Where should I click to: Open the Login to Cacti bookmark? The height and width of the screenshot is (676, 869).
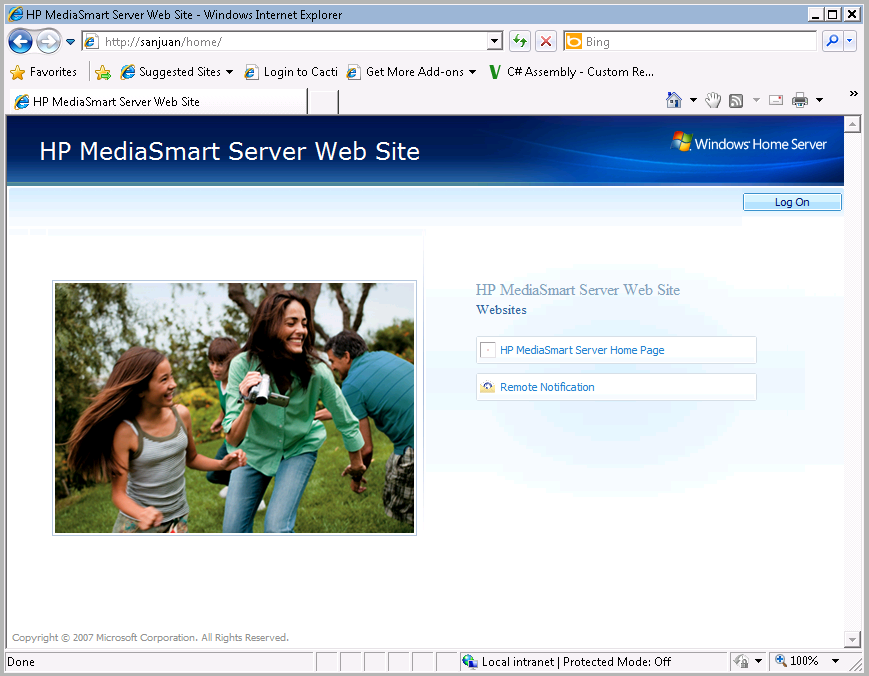[292, 72]
